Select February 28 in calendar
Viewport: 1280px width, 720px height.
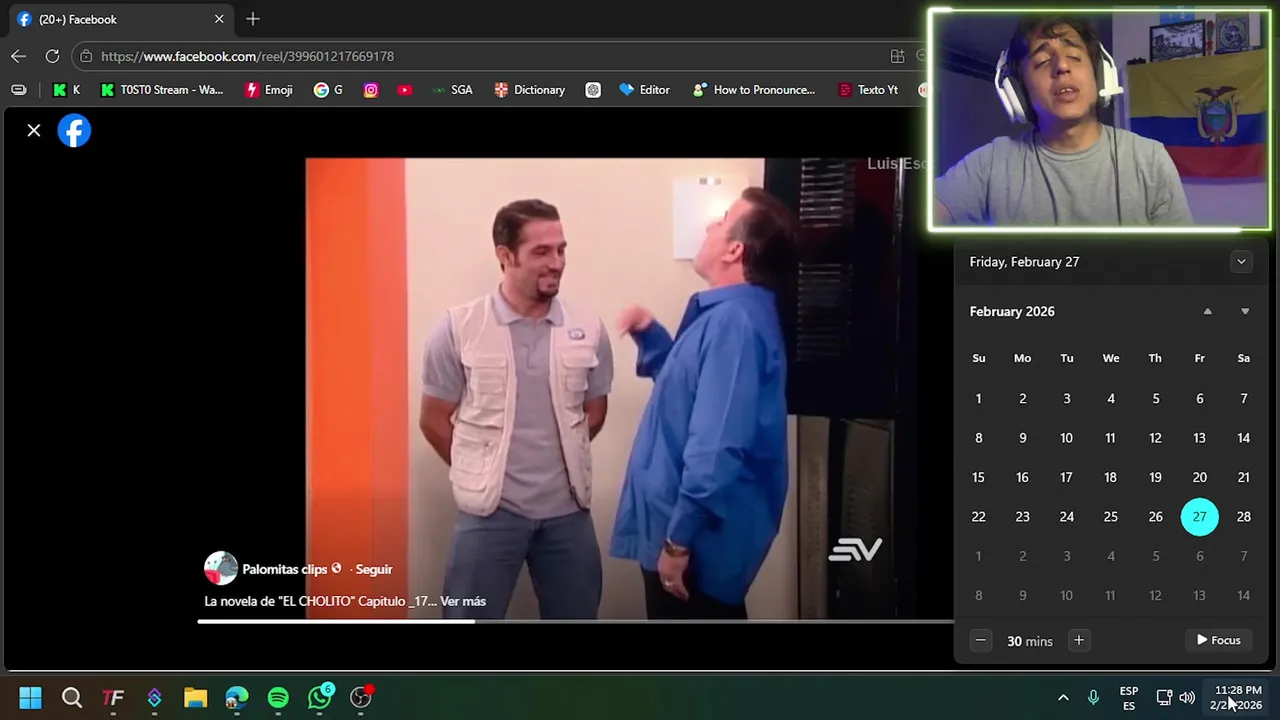coord(1243,517)
